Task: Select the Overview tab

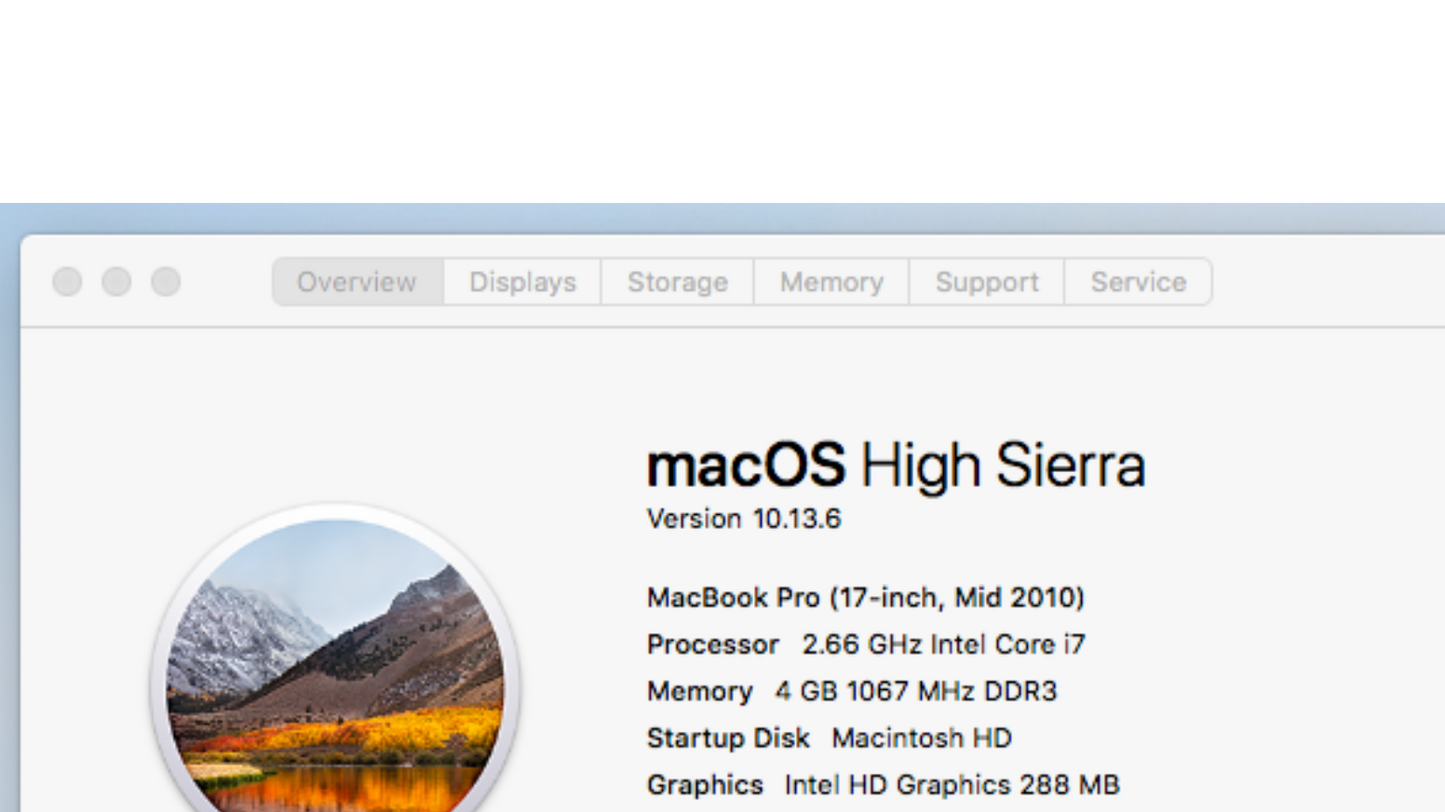Action: click(x=357, y=282)
